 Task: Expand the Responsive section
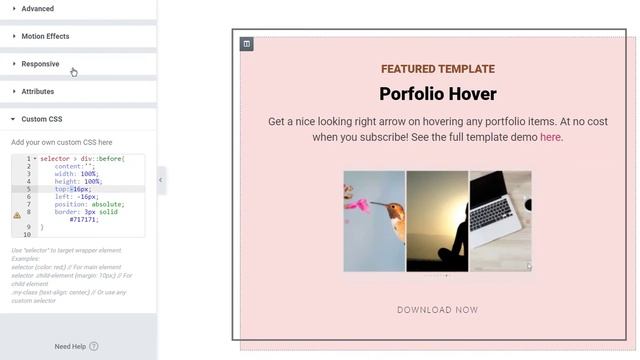tap(78, 64)
